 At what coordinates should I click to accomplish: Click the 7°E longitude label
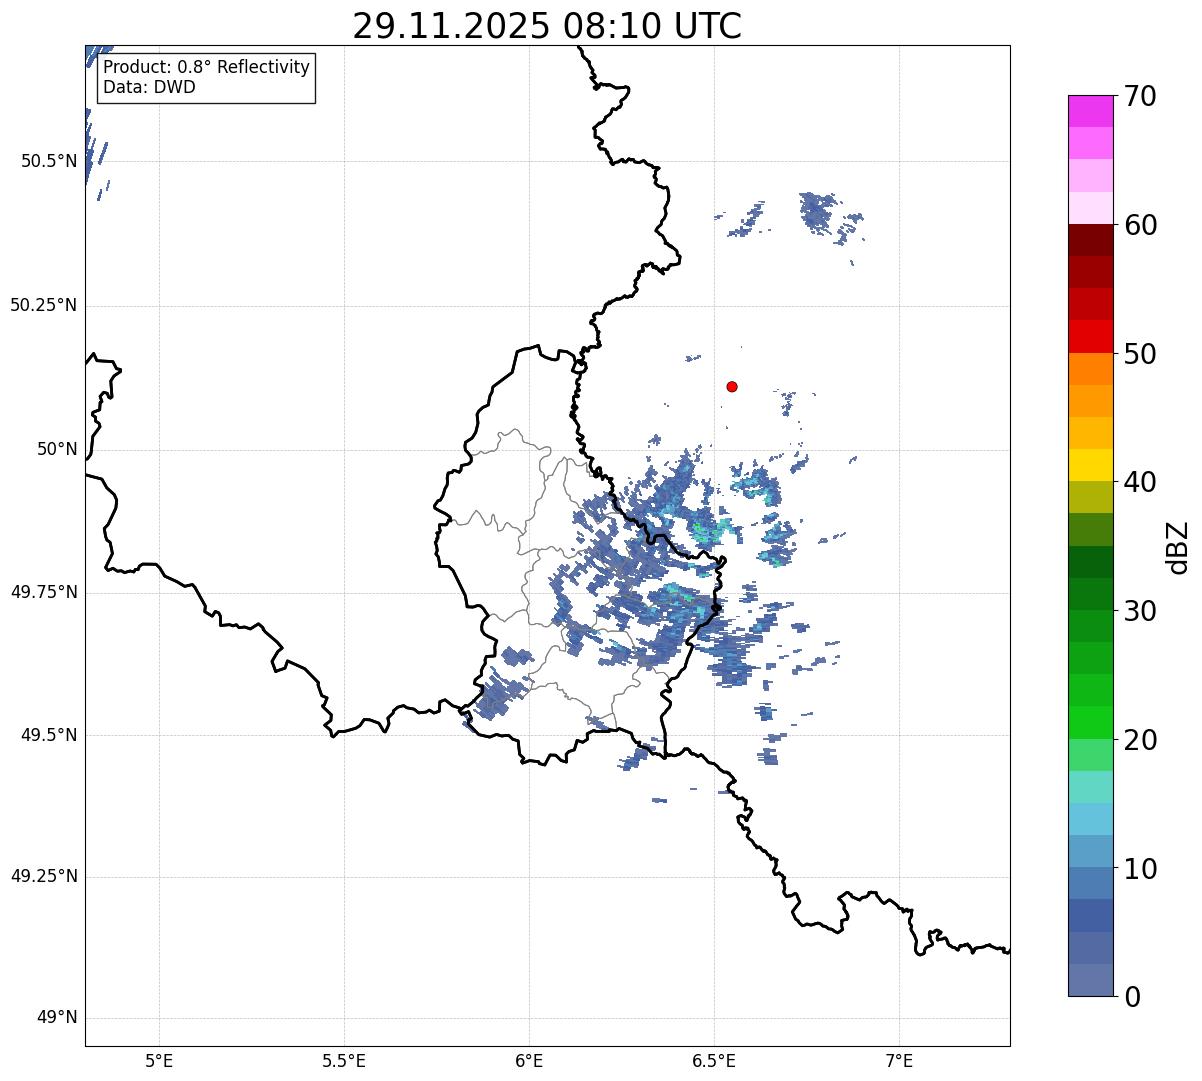tap(899, 1060)
